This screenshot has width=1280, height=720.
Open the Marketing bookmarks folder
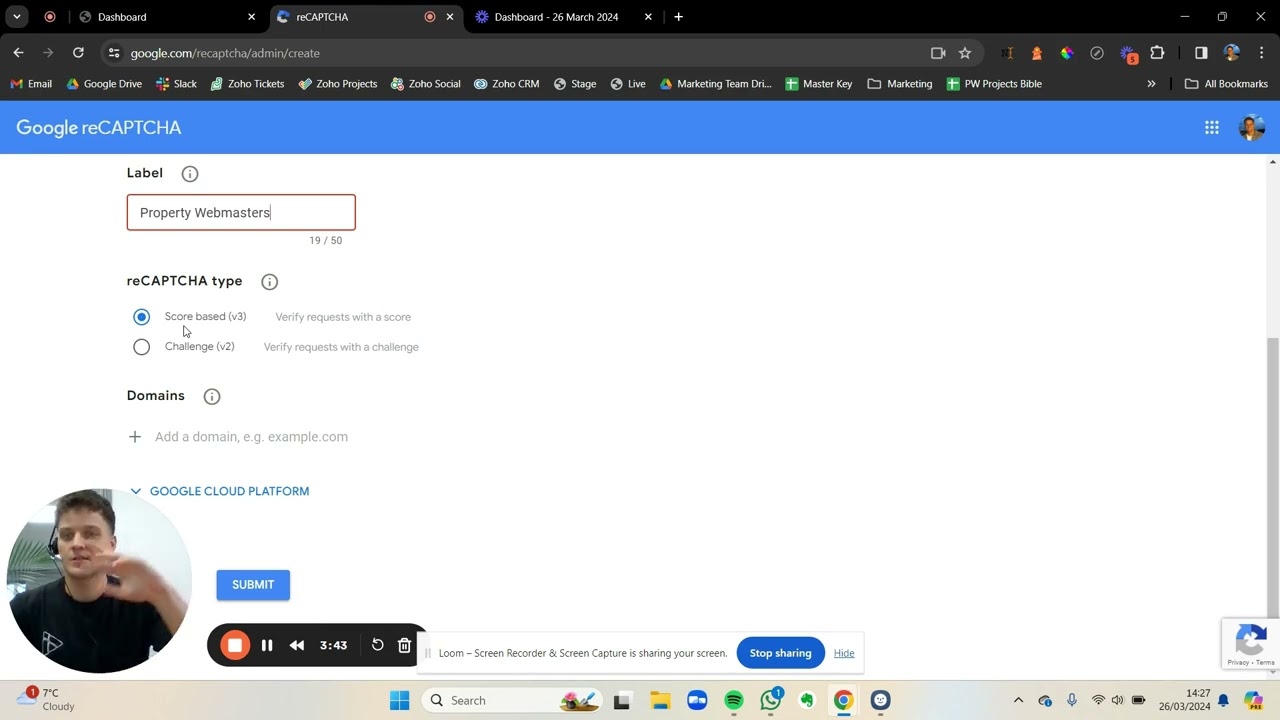899,84
